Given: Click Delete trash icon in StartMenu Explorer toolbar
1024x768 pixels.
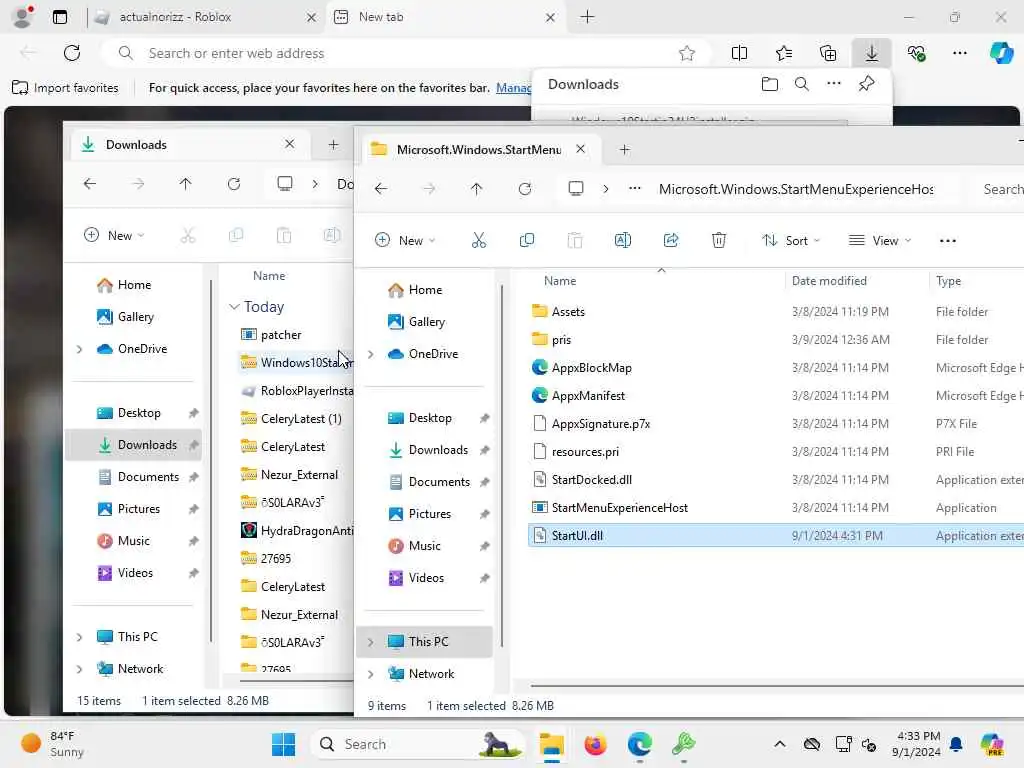Looking at the screenshot, I should point(718,240).
